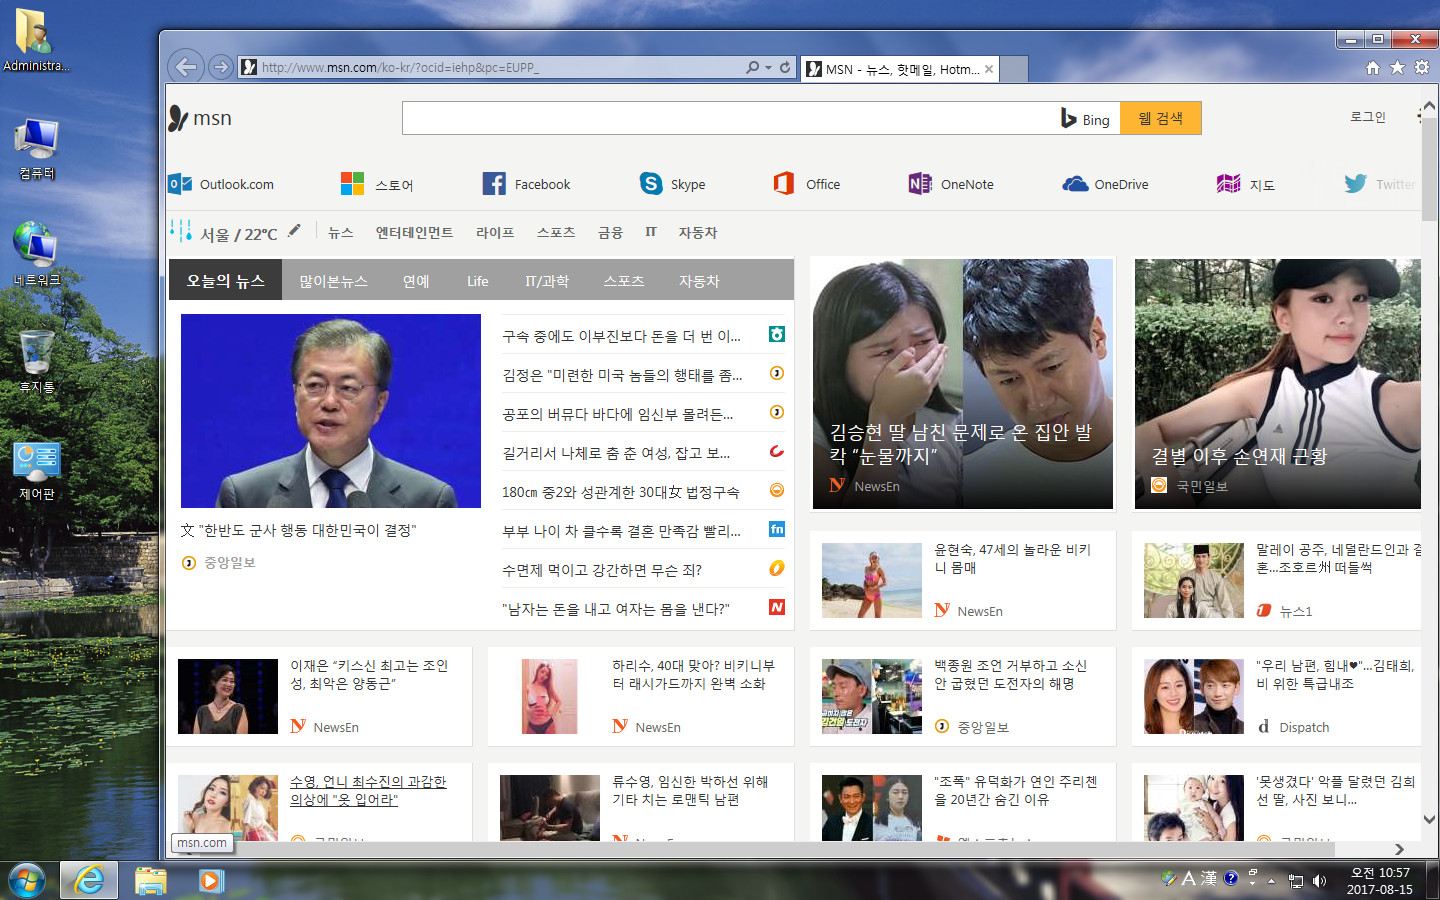Click the browser Home icon
The width and height of the screenshot is (1440, 900).
(x=1373, y=67)
